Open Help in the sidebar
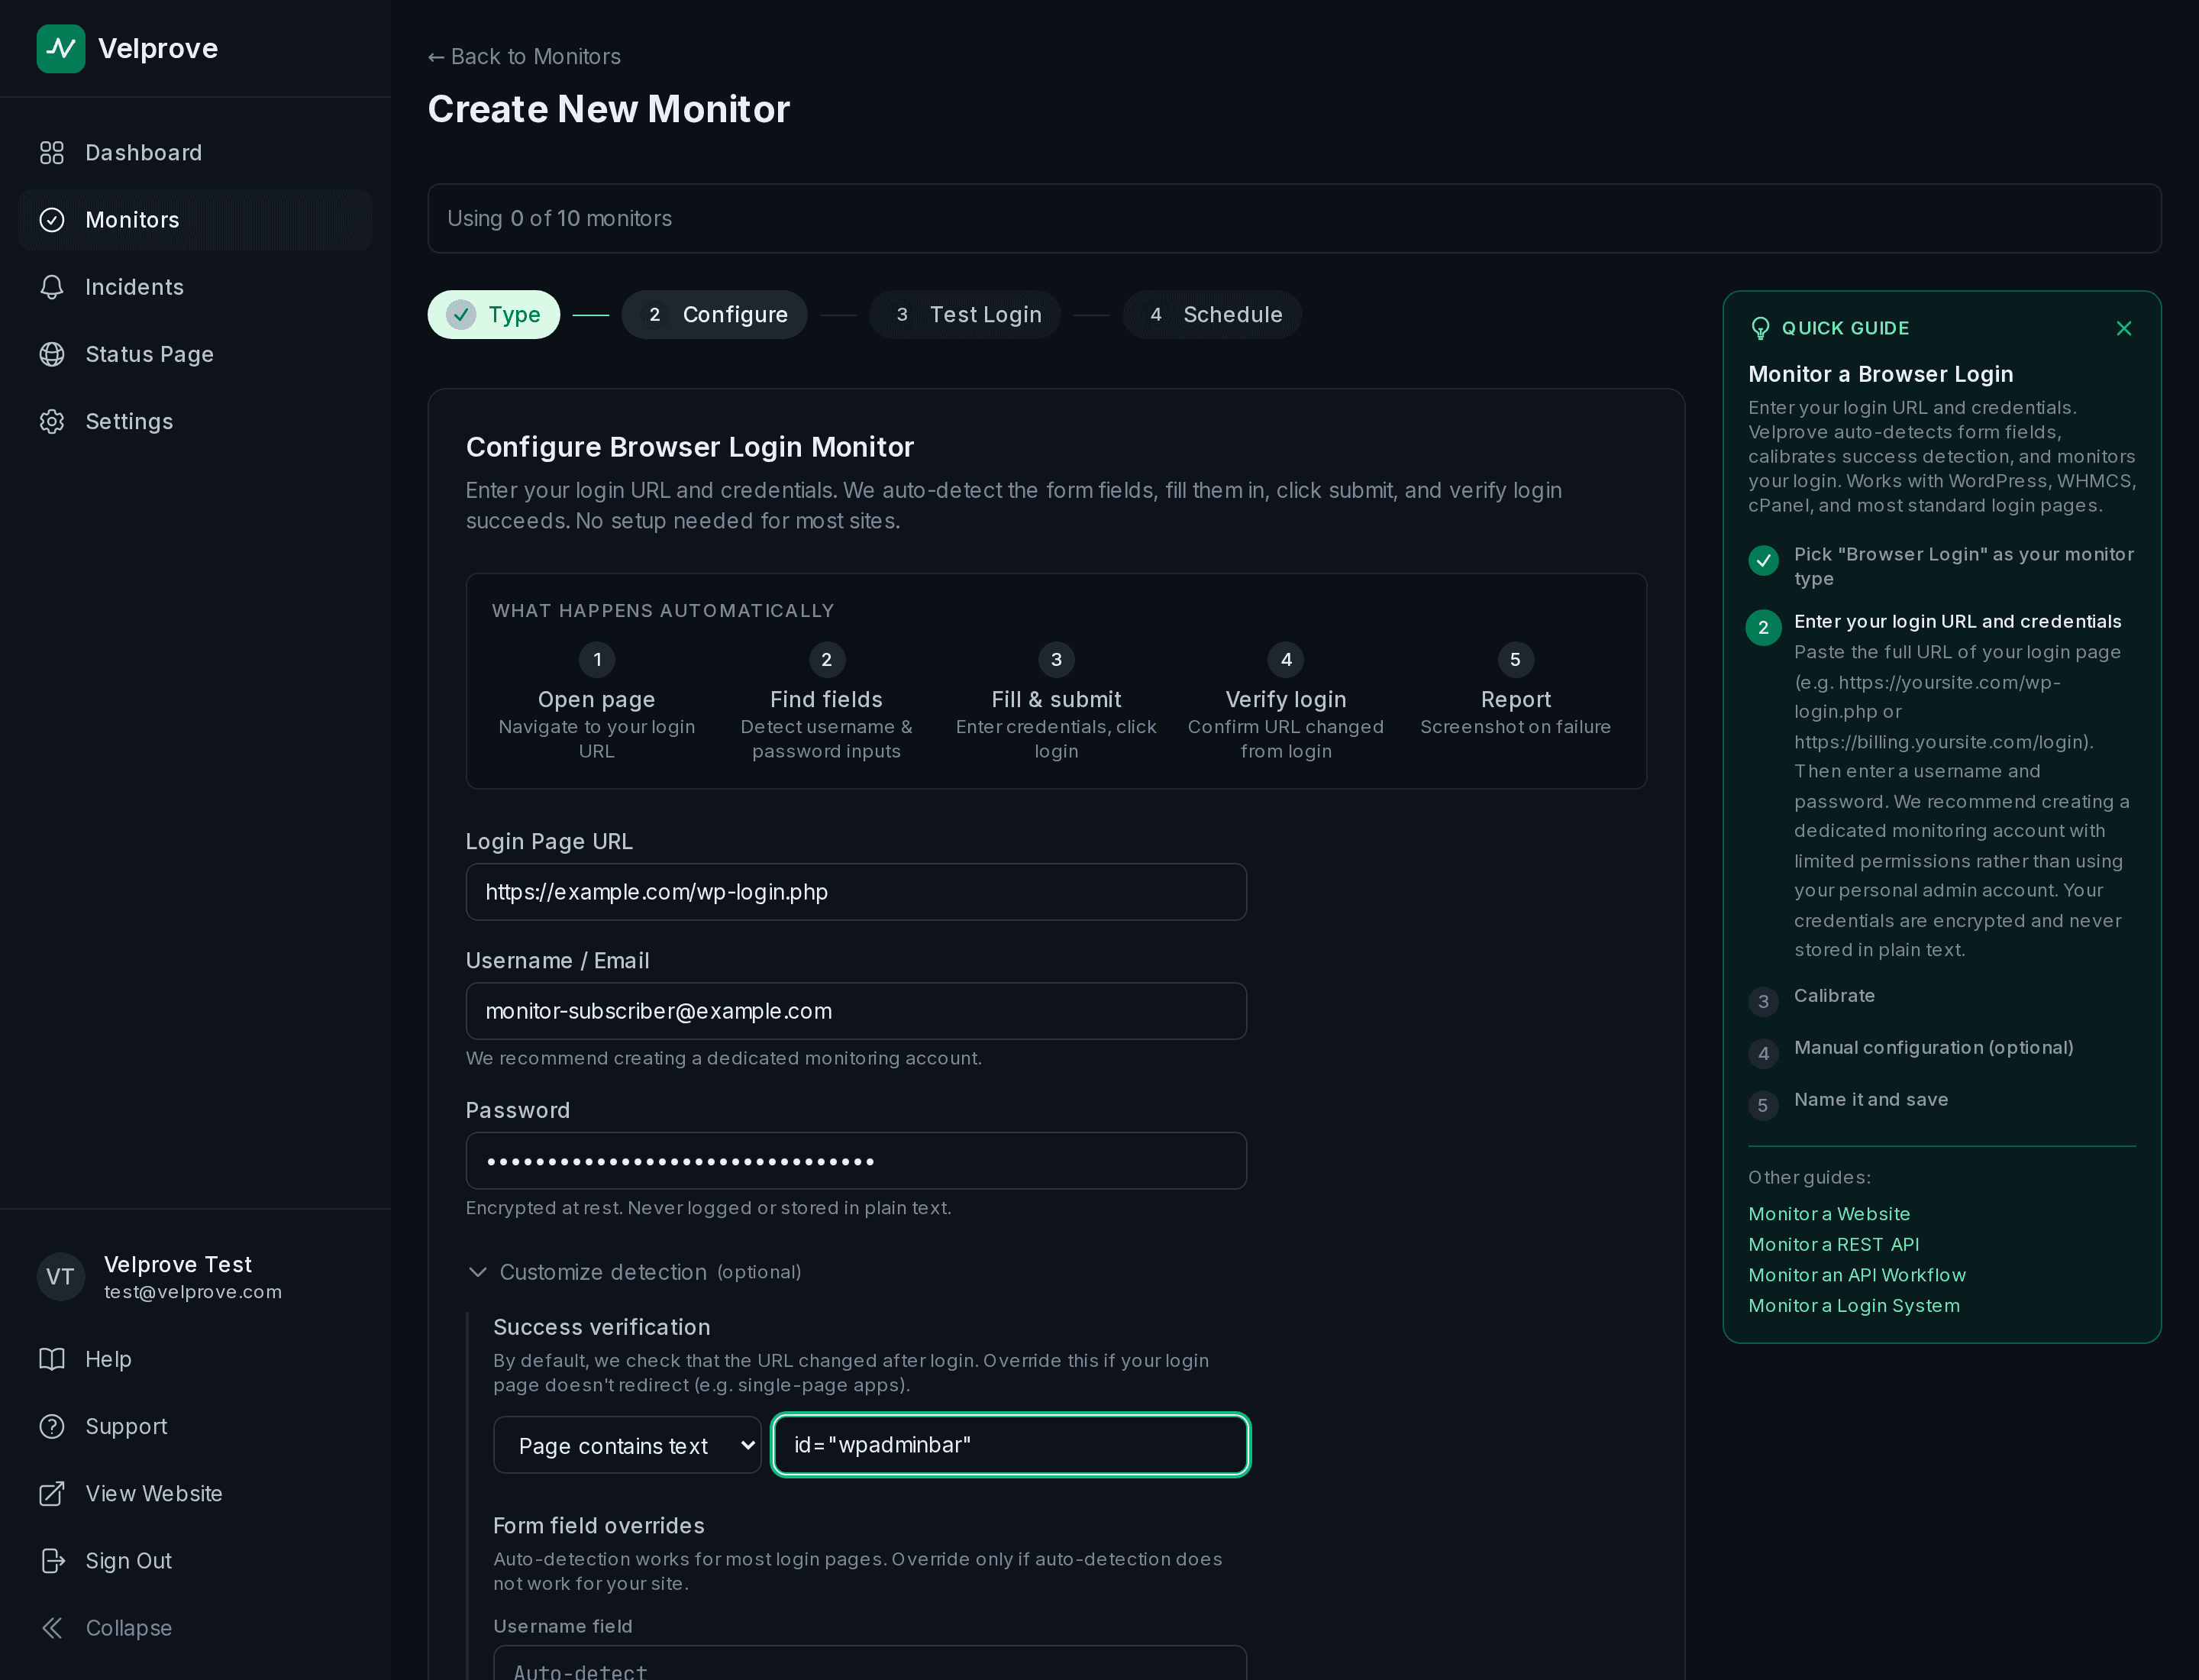This screenshot has width=2199, height=1680. [195, 1359]
